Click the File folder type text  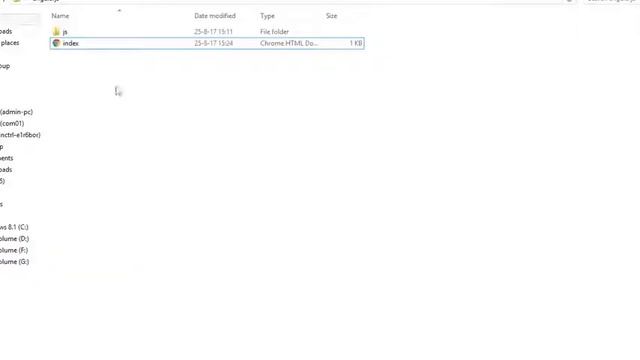click(x=274, y=31)
